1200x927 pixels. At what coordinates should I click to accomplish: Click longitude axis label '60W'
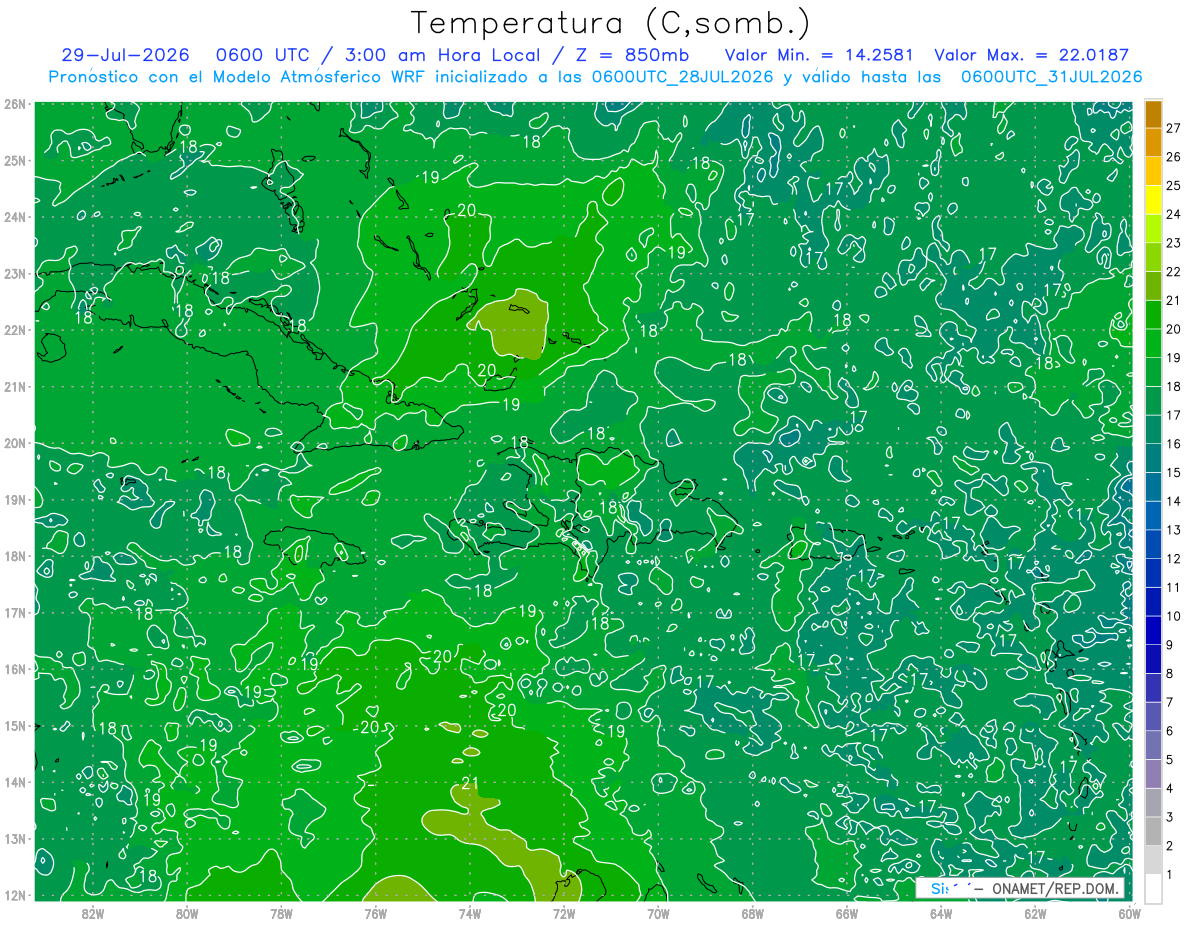[1128, 913]
